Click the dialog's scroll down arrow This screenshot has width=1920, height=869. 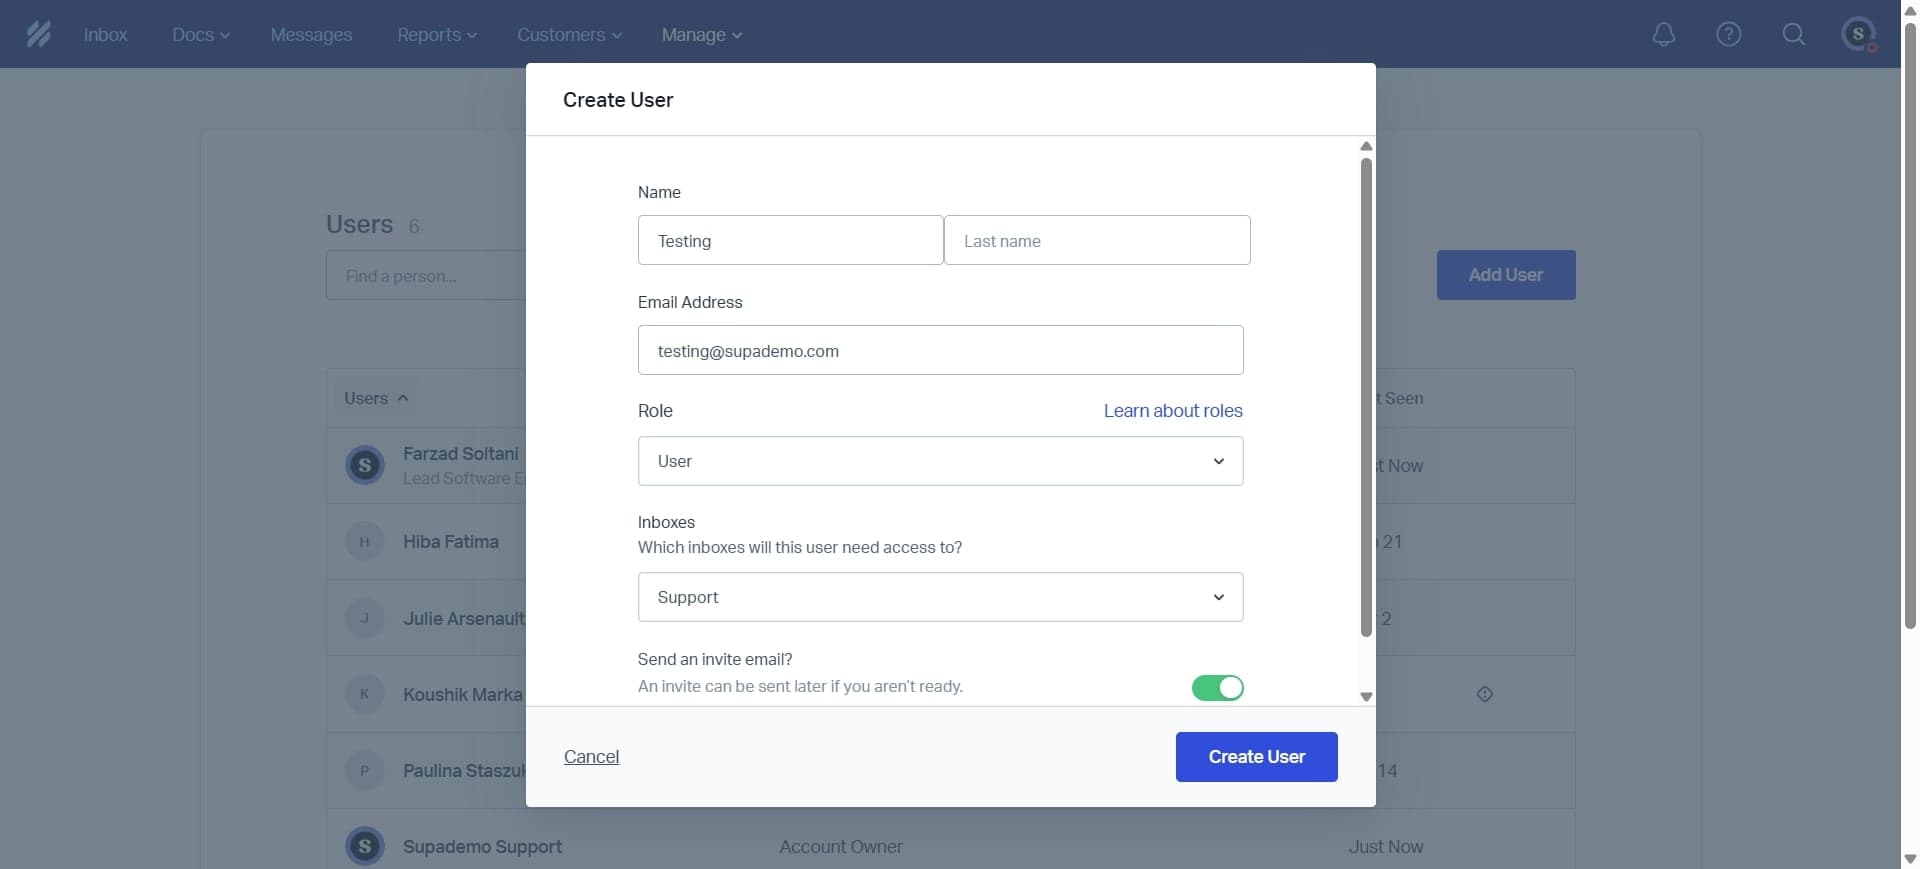[1366, 697]
